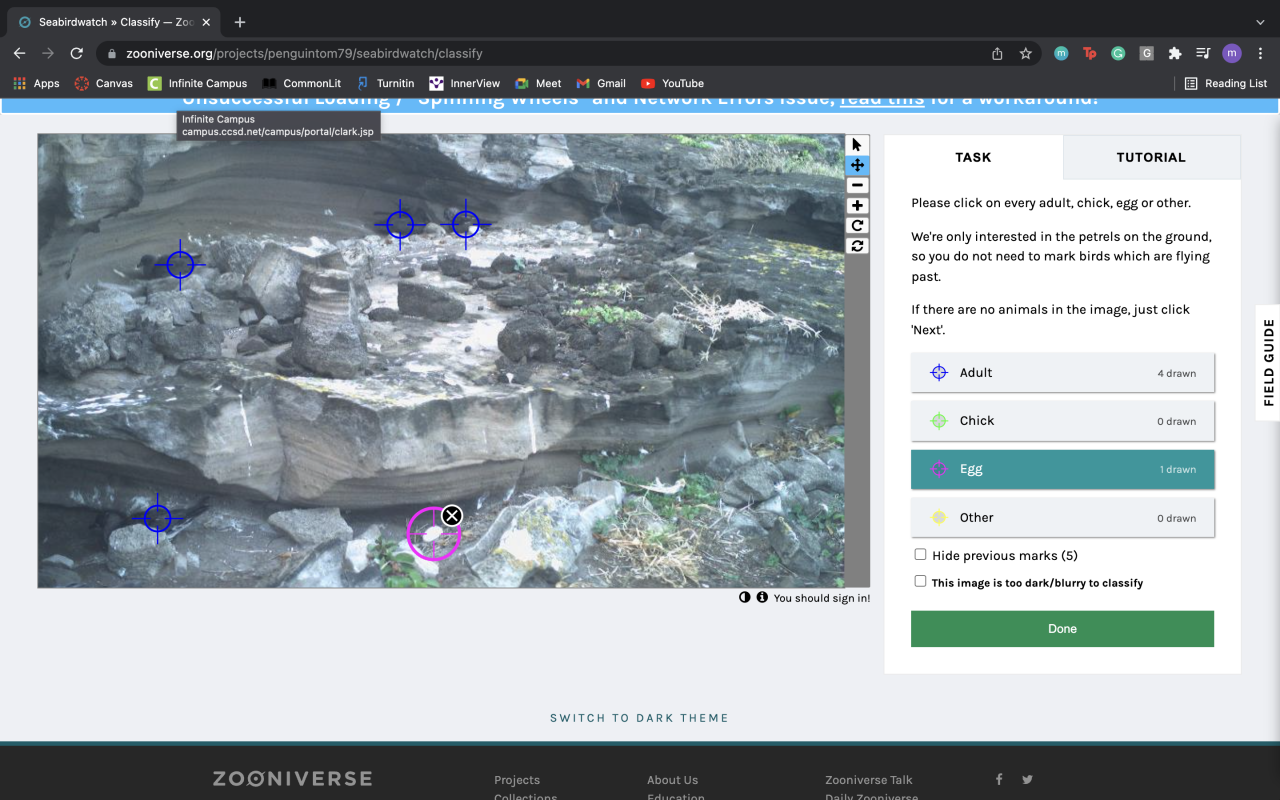Open the InnerView bookmark
The image size is (1280, 800).
point(465,83)
